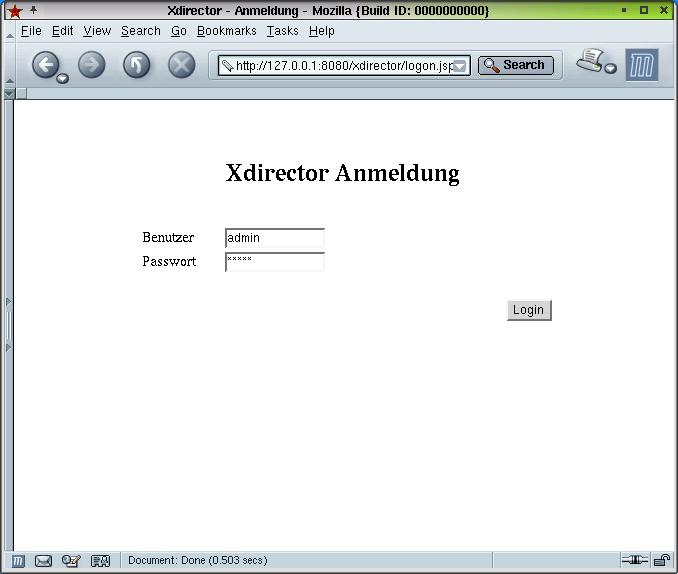Click the window pin sticky icon
The height and width of the screenshot is (574, 678).
33,10
